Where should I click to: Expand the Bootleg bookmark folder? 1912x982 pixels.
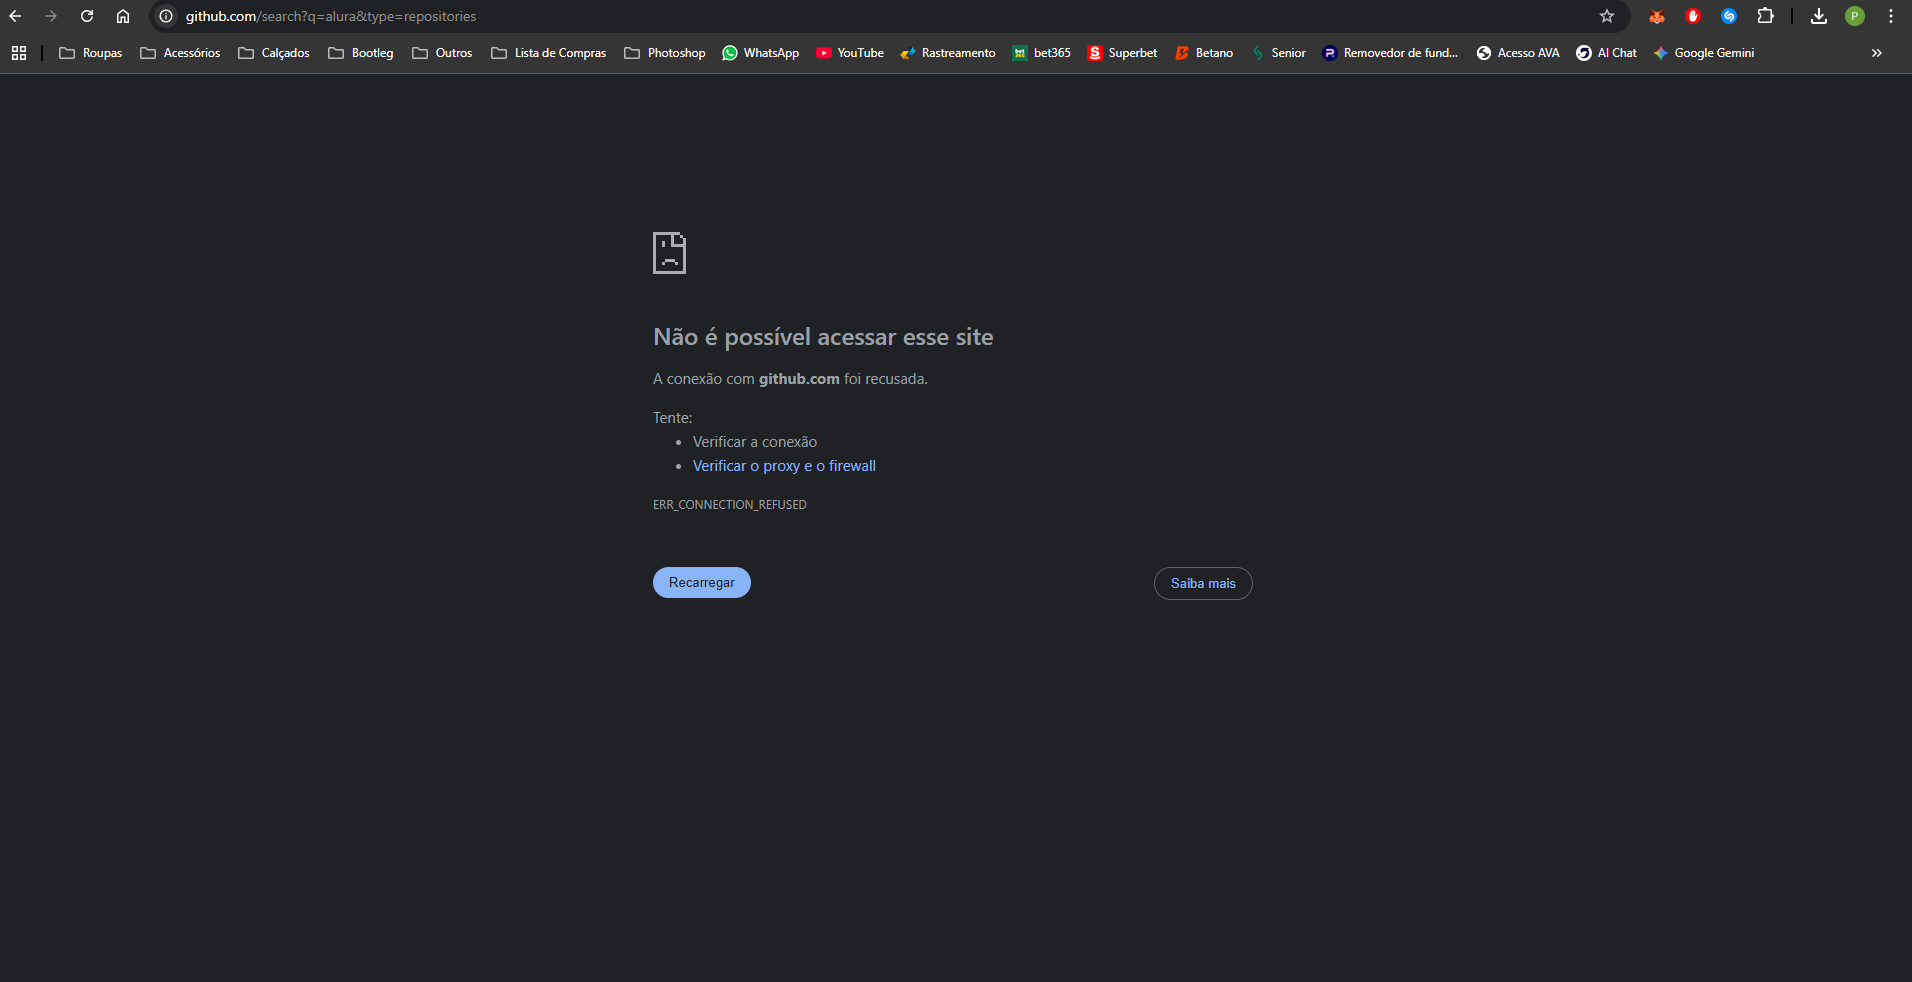pyautogui.click(x=361, y=53)
